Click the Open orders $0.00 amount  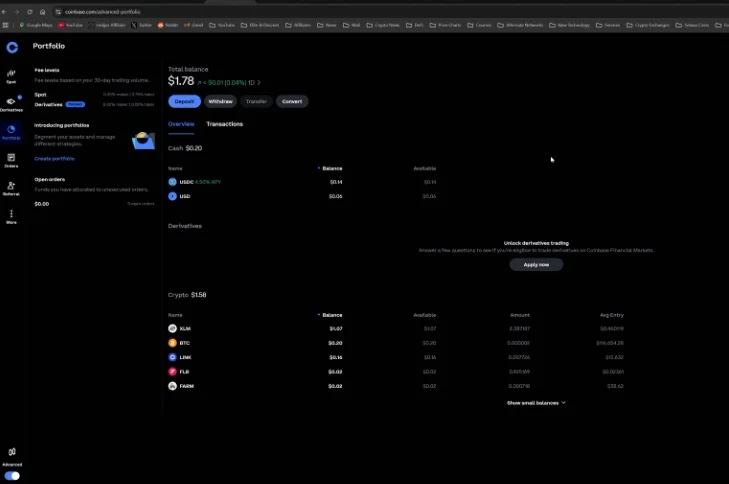[x=42, y=204]
